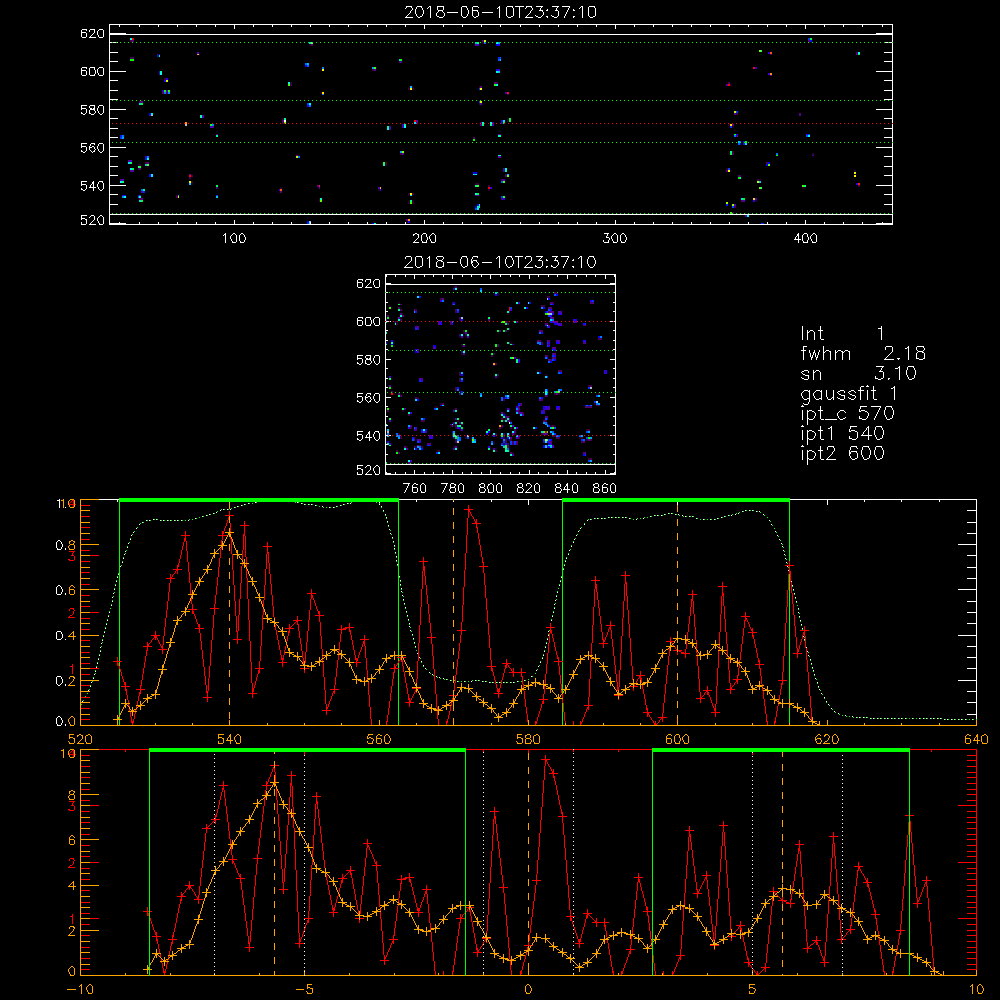Click right green bar atop bottom plot
The image size is (1000, 1000).
781,750
